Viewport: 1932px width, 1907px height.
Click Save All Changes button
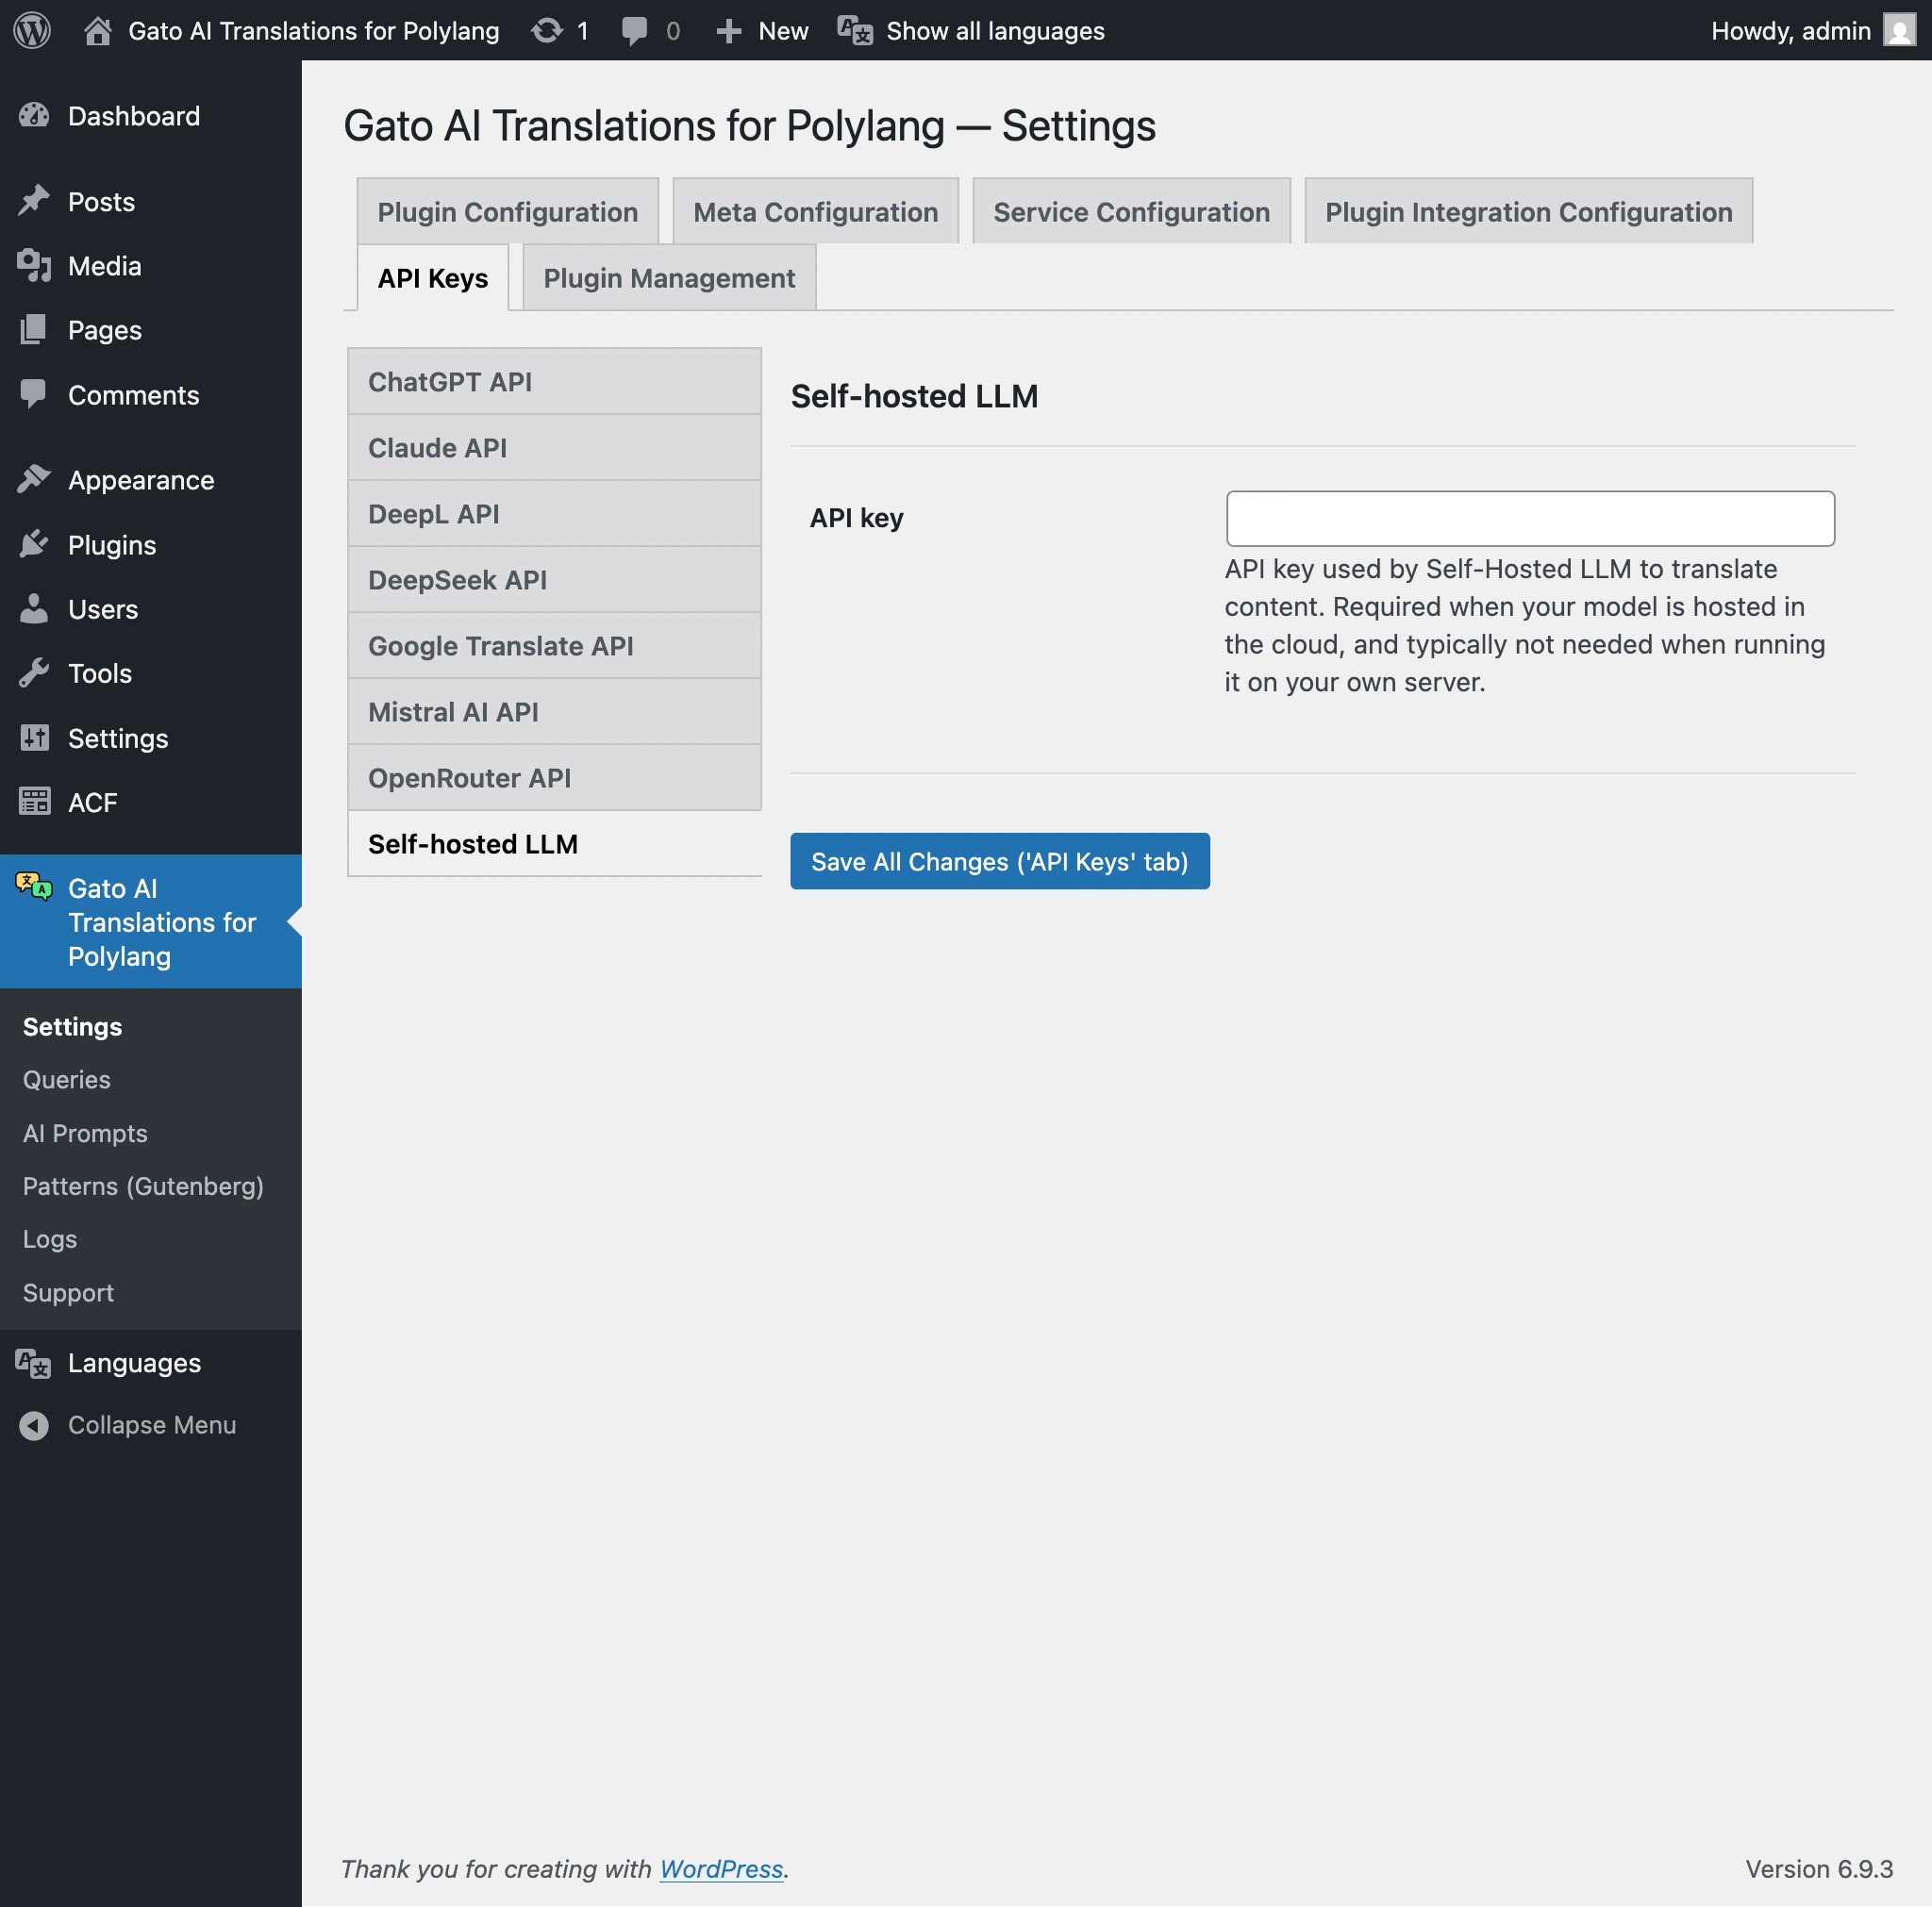(999, 861)
